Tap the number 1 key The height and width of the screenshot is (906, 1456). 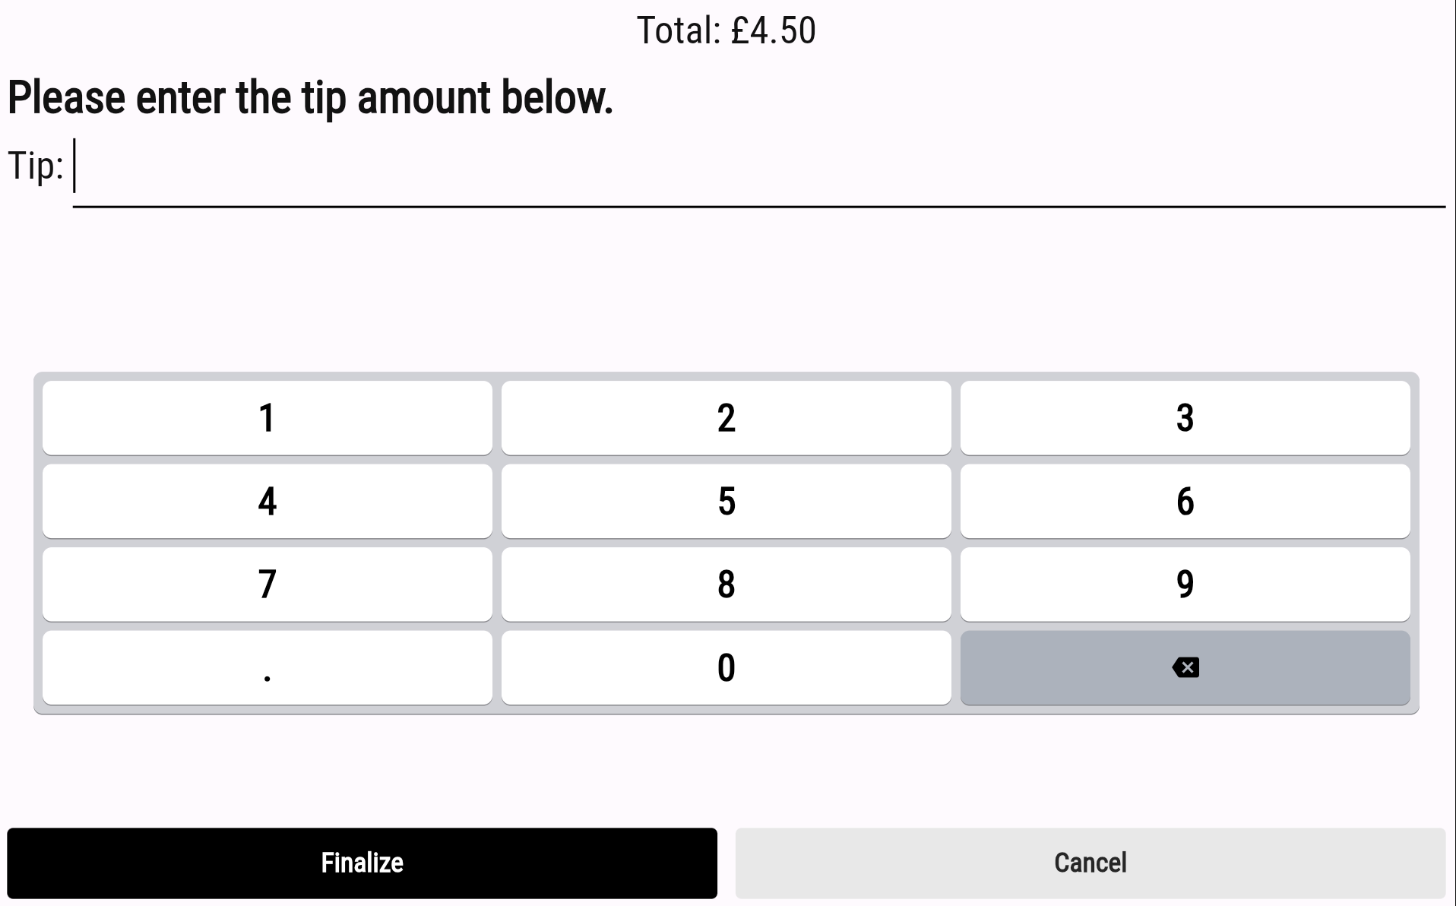coord(267,418)
